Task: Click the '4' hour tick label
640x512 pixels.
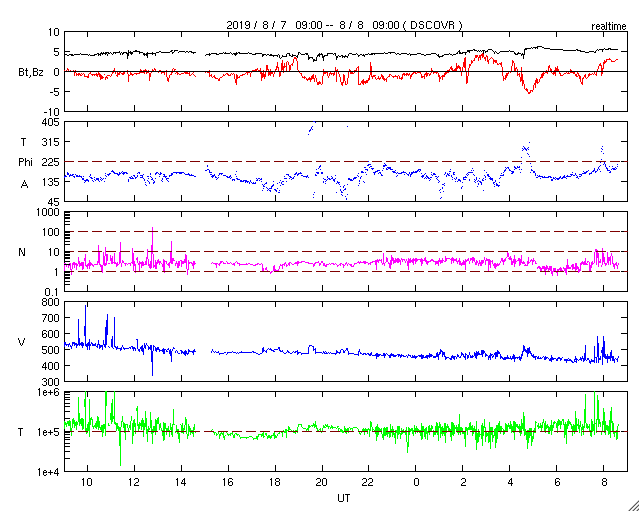Action: (510, 483)
